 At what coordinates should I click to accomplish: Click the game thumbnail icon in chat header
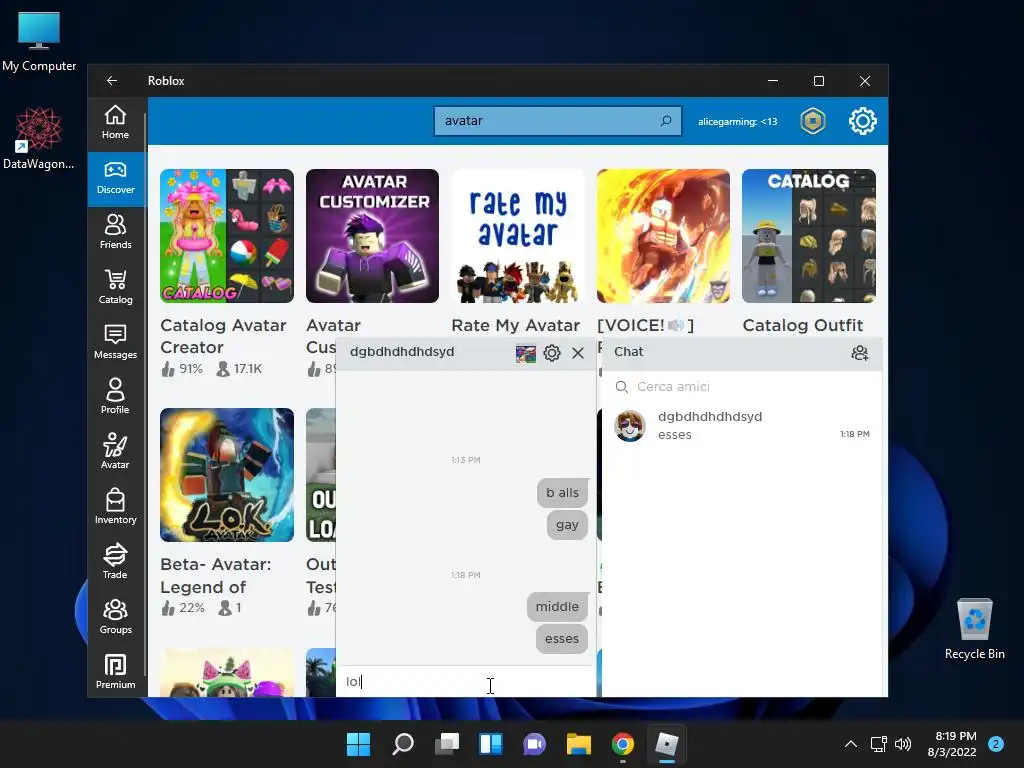pos(526,353)
